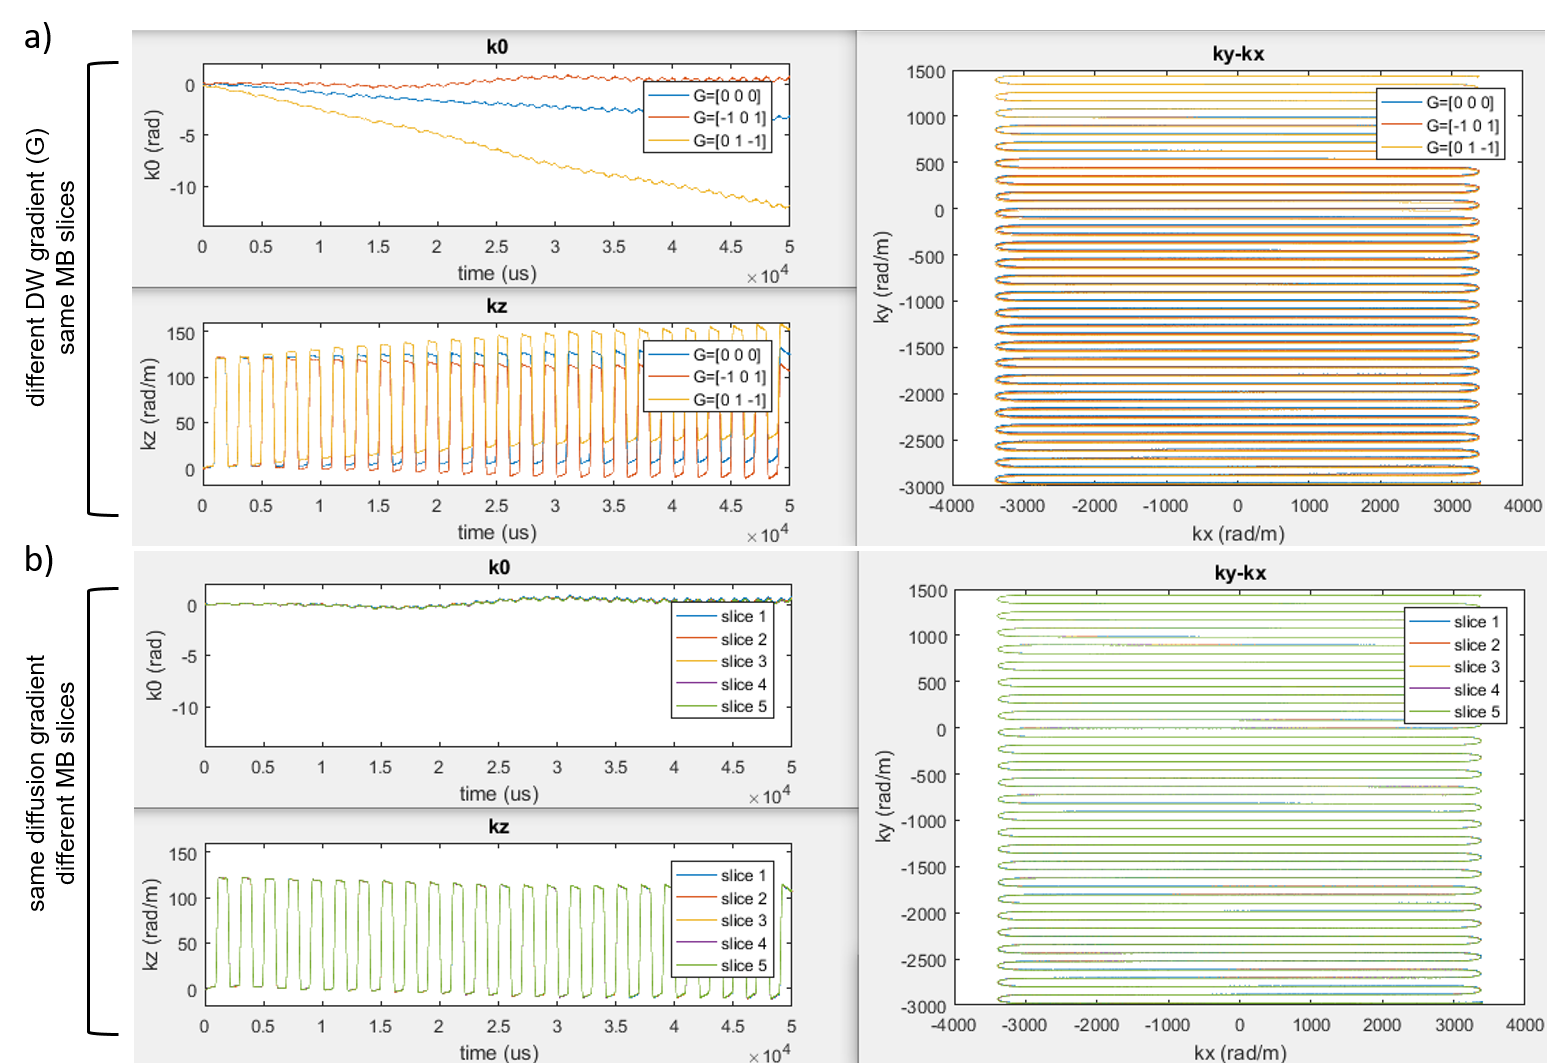1547x1063 pixels.
Task: Click G=[0 0 0] legend entry in top k0 plot
Action: pos(726,96)
